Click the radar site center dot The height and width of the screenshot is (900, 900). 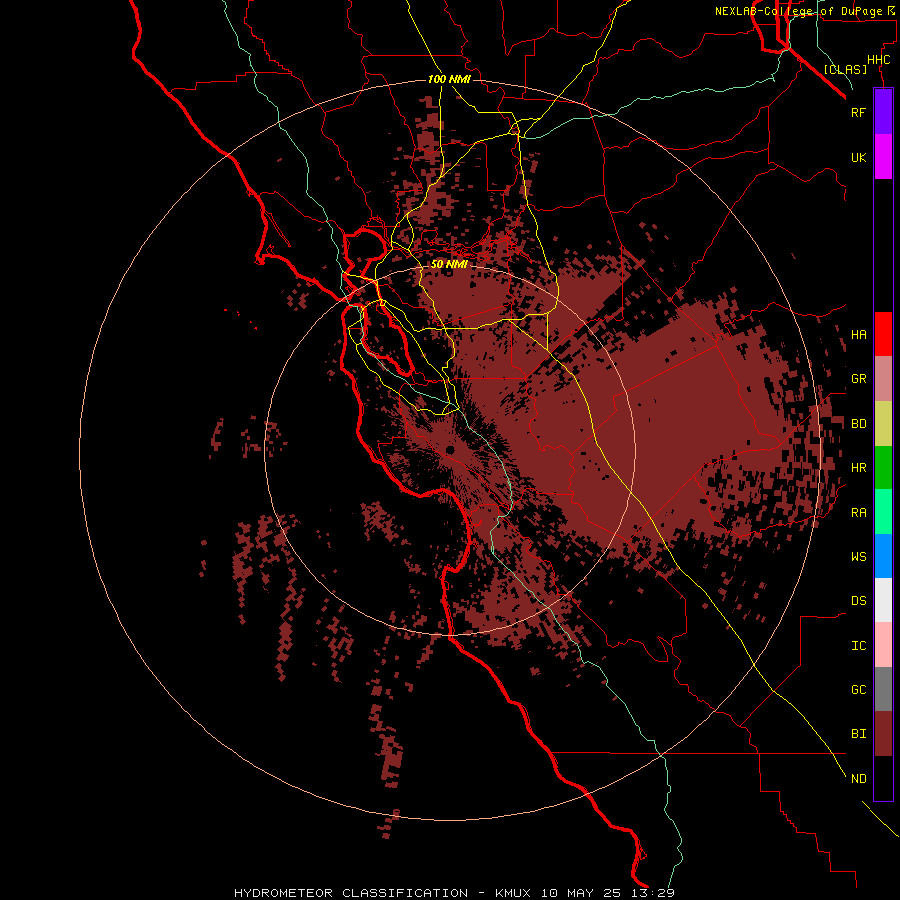pyautogui.click(x=449, y=449)
